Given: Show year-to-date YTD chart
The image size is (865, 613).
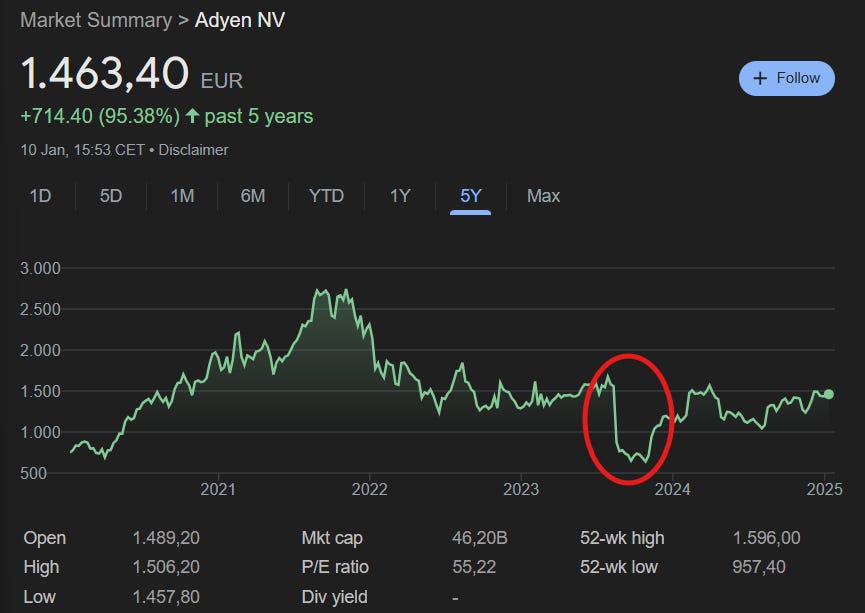Looking at the screenshot, I should tap(326, 196).
